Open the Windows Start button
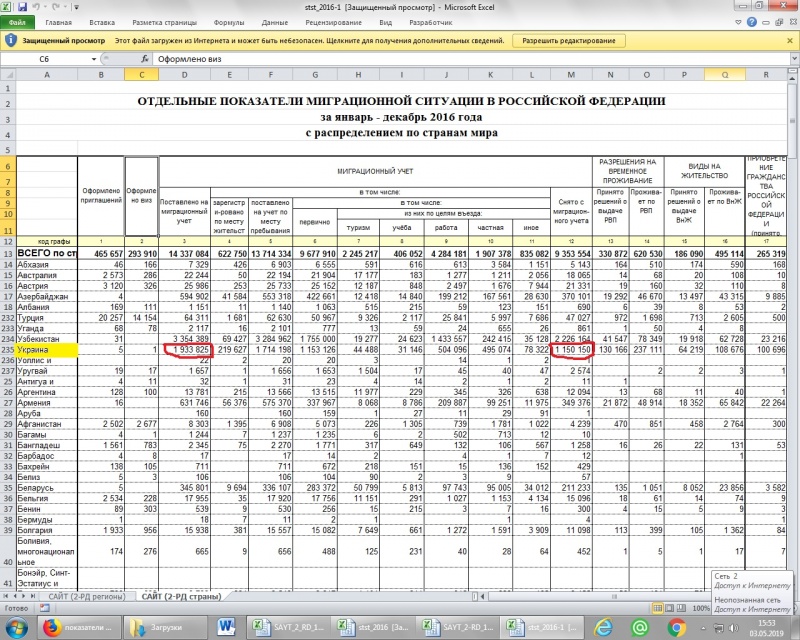Image resolution: width=800 pixels, height=640 pixels. click(16, 628)
